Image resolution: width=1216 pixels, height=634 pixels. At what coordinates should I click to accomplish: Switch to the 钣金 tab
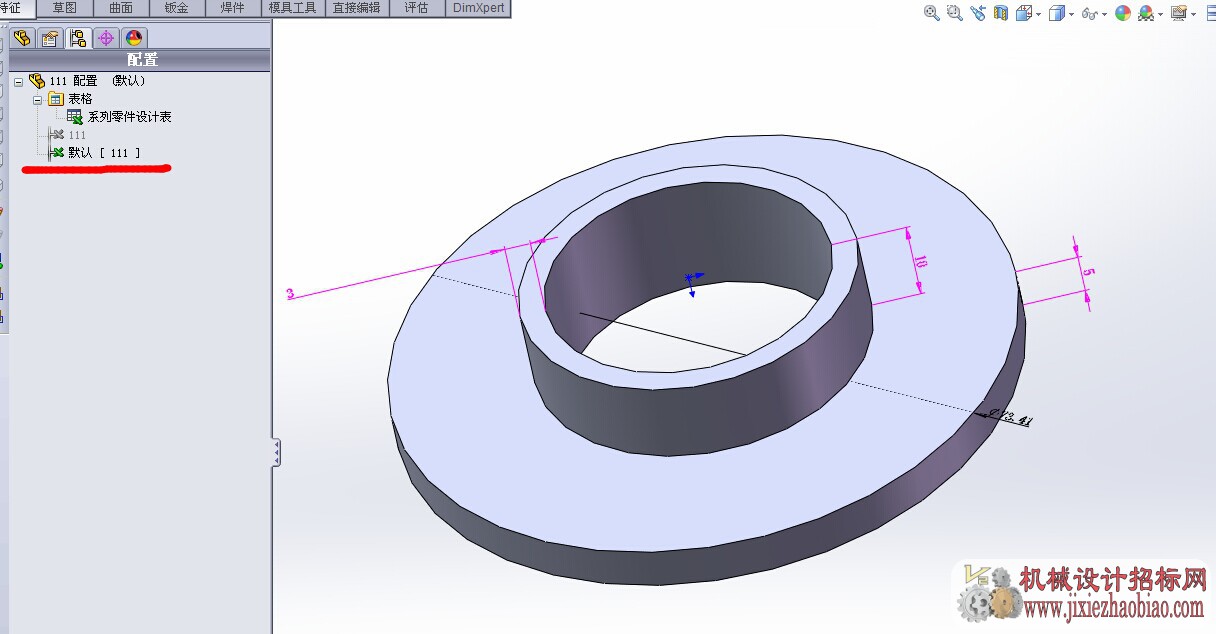177,8
